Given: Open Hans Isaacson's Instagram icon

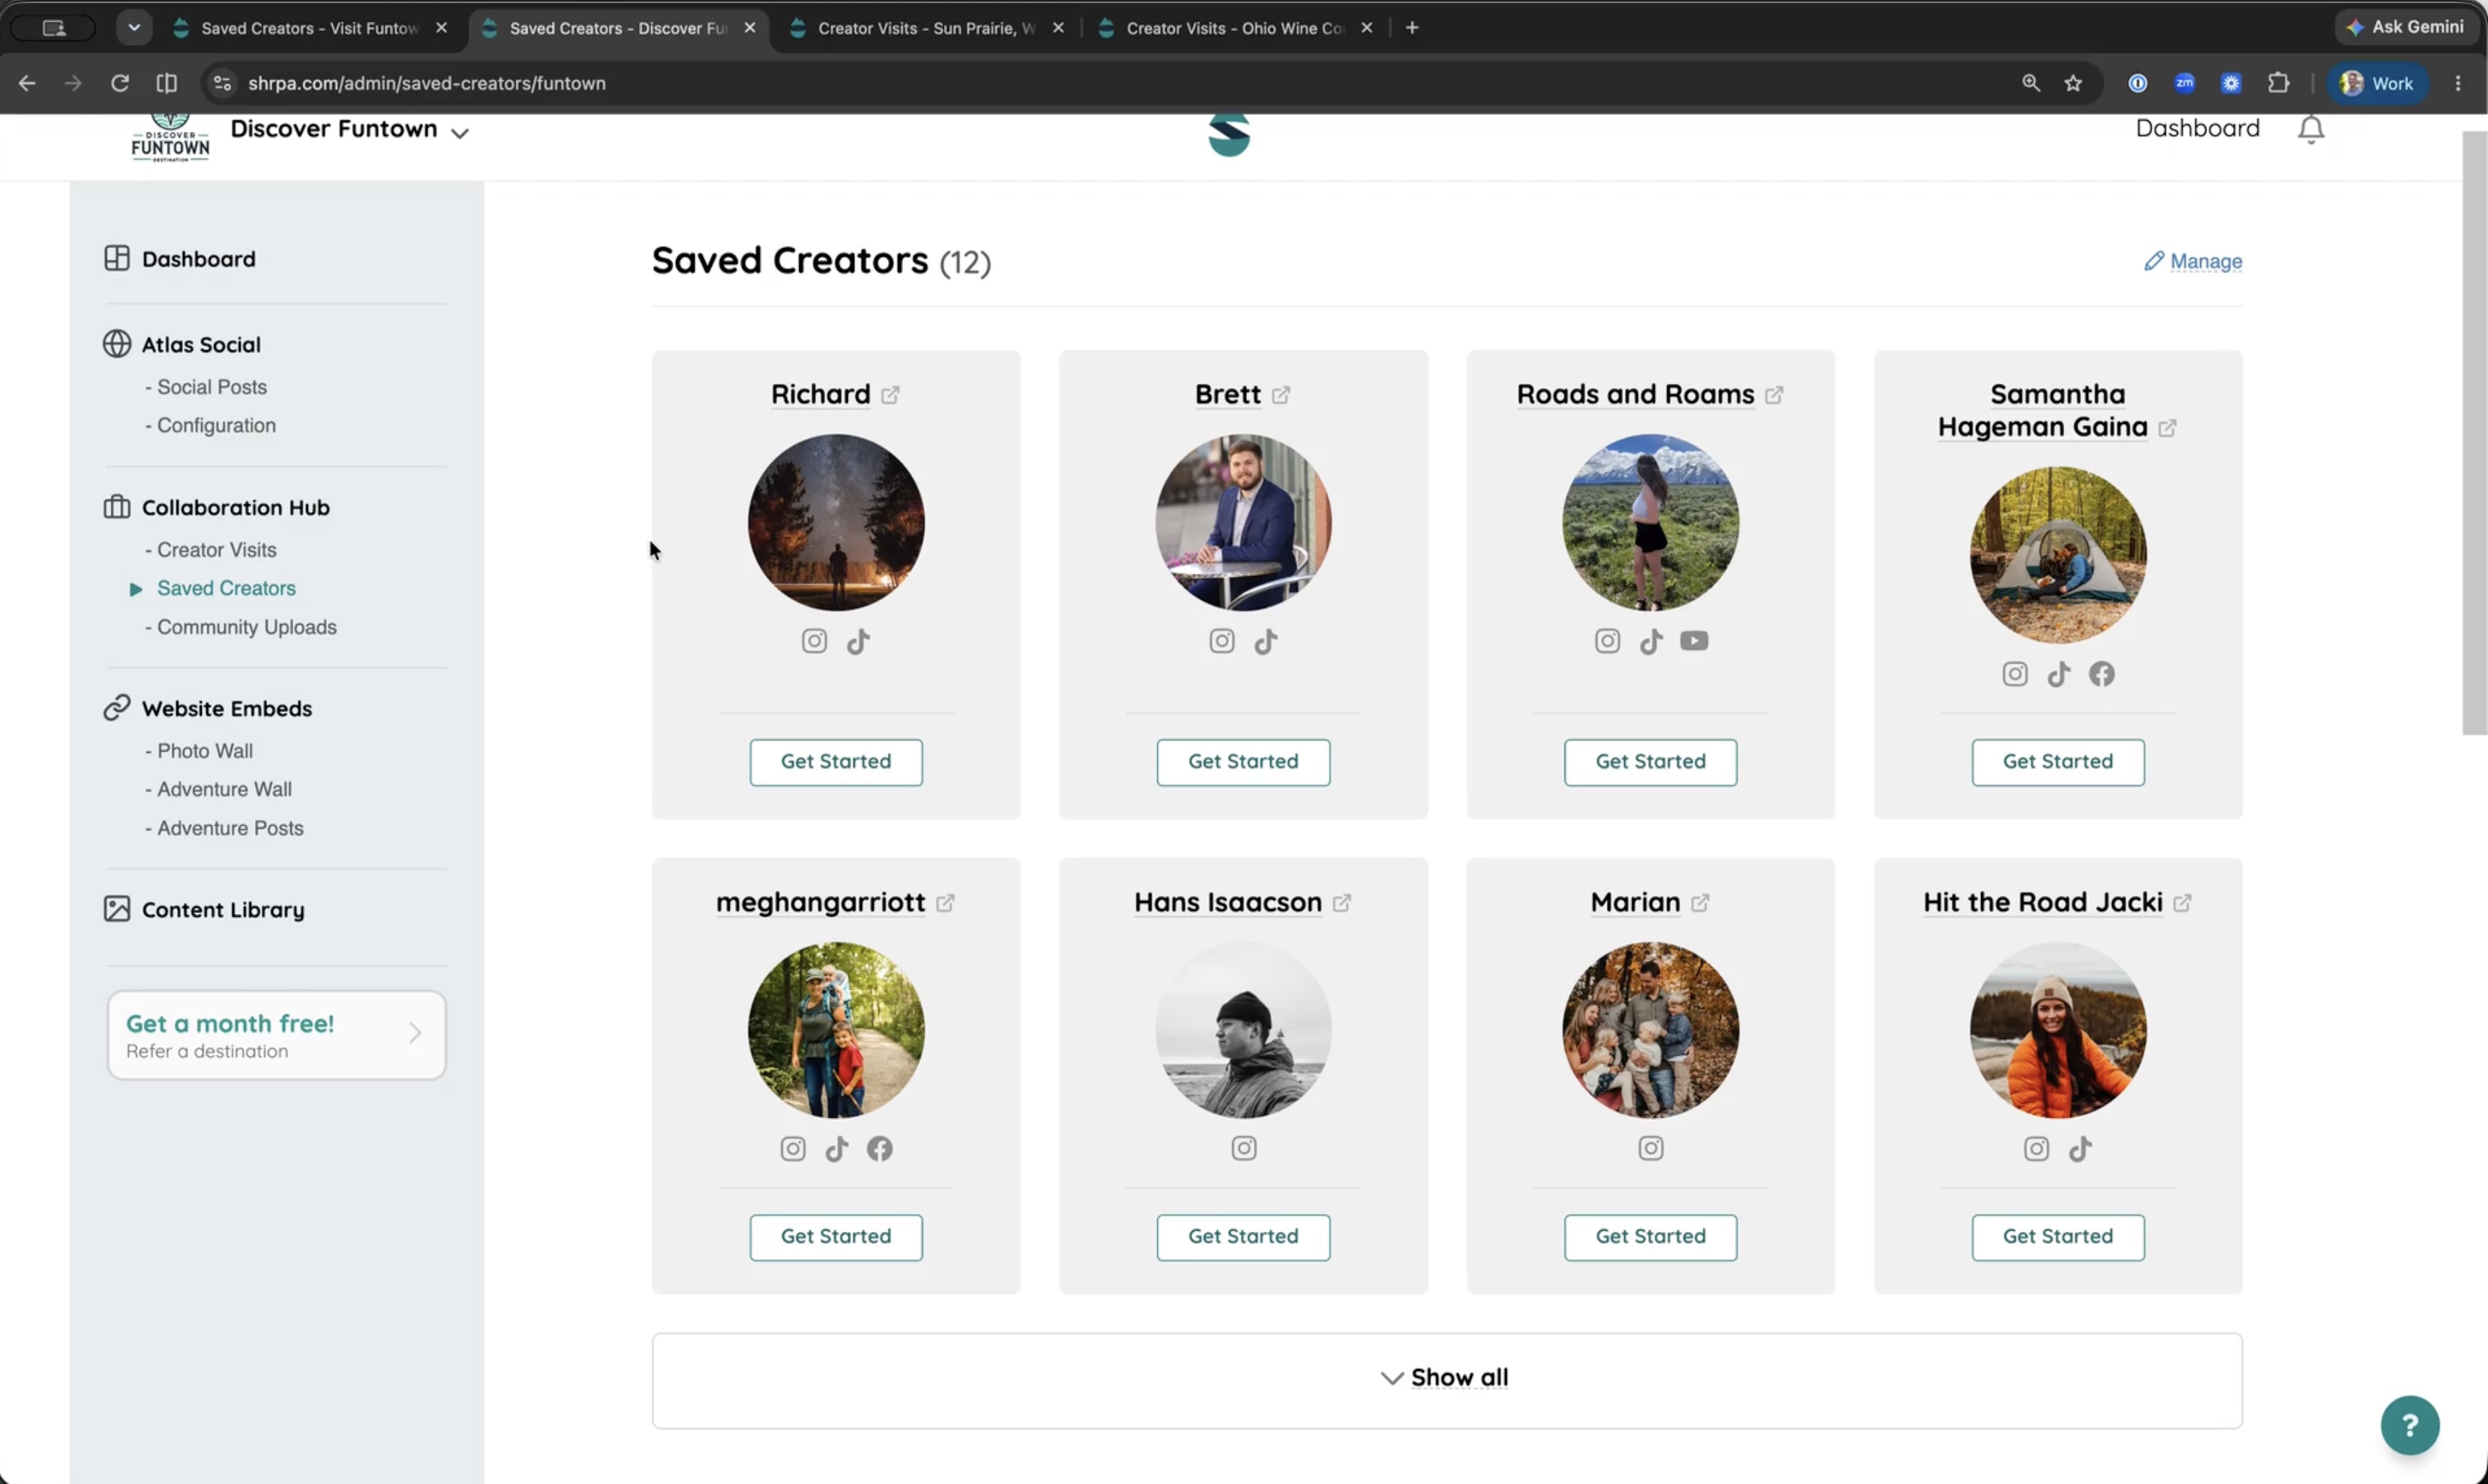Looking at the screenshot, I should click(x=1244, y=1148).
